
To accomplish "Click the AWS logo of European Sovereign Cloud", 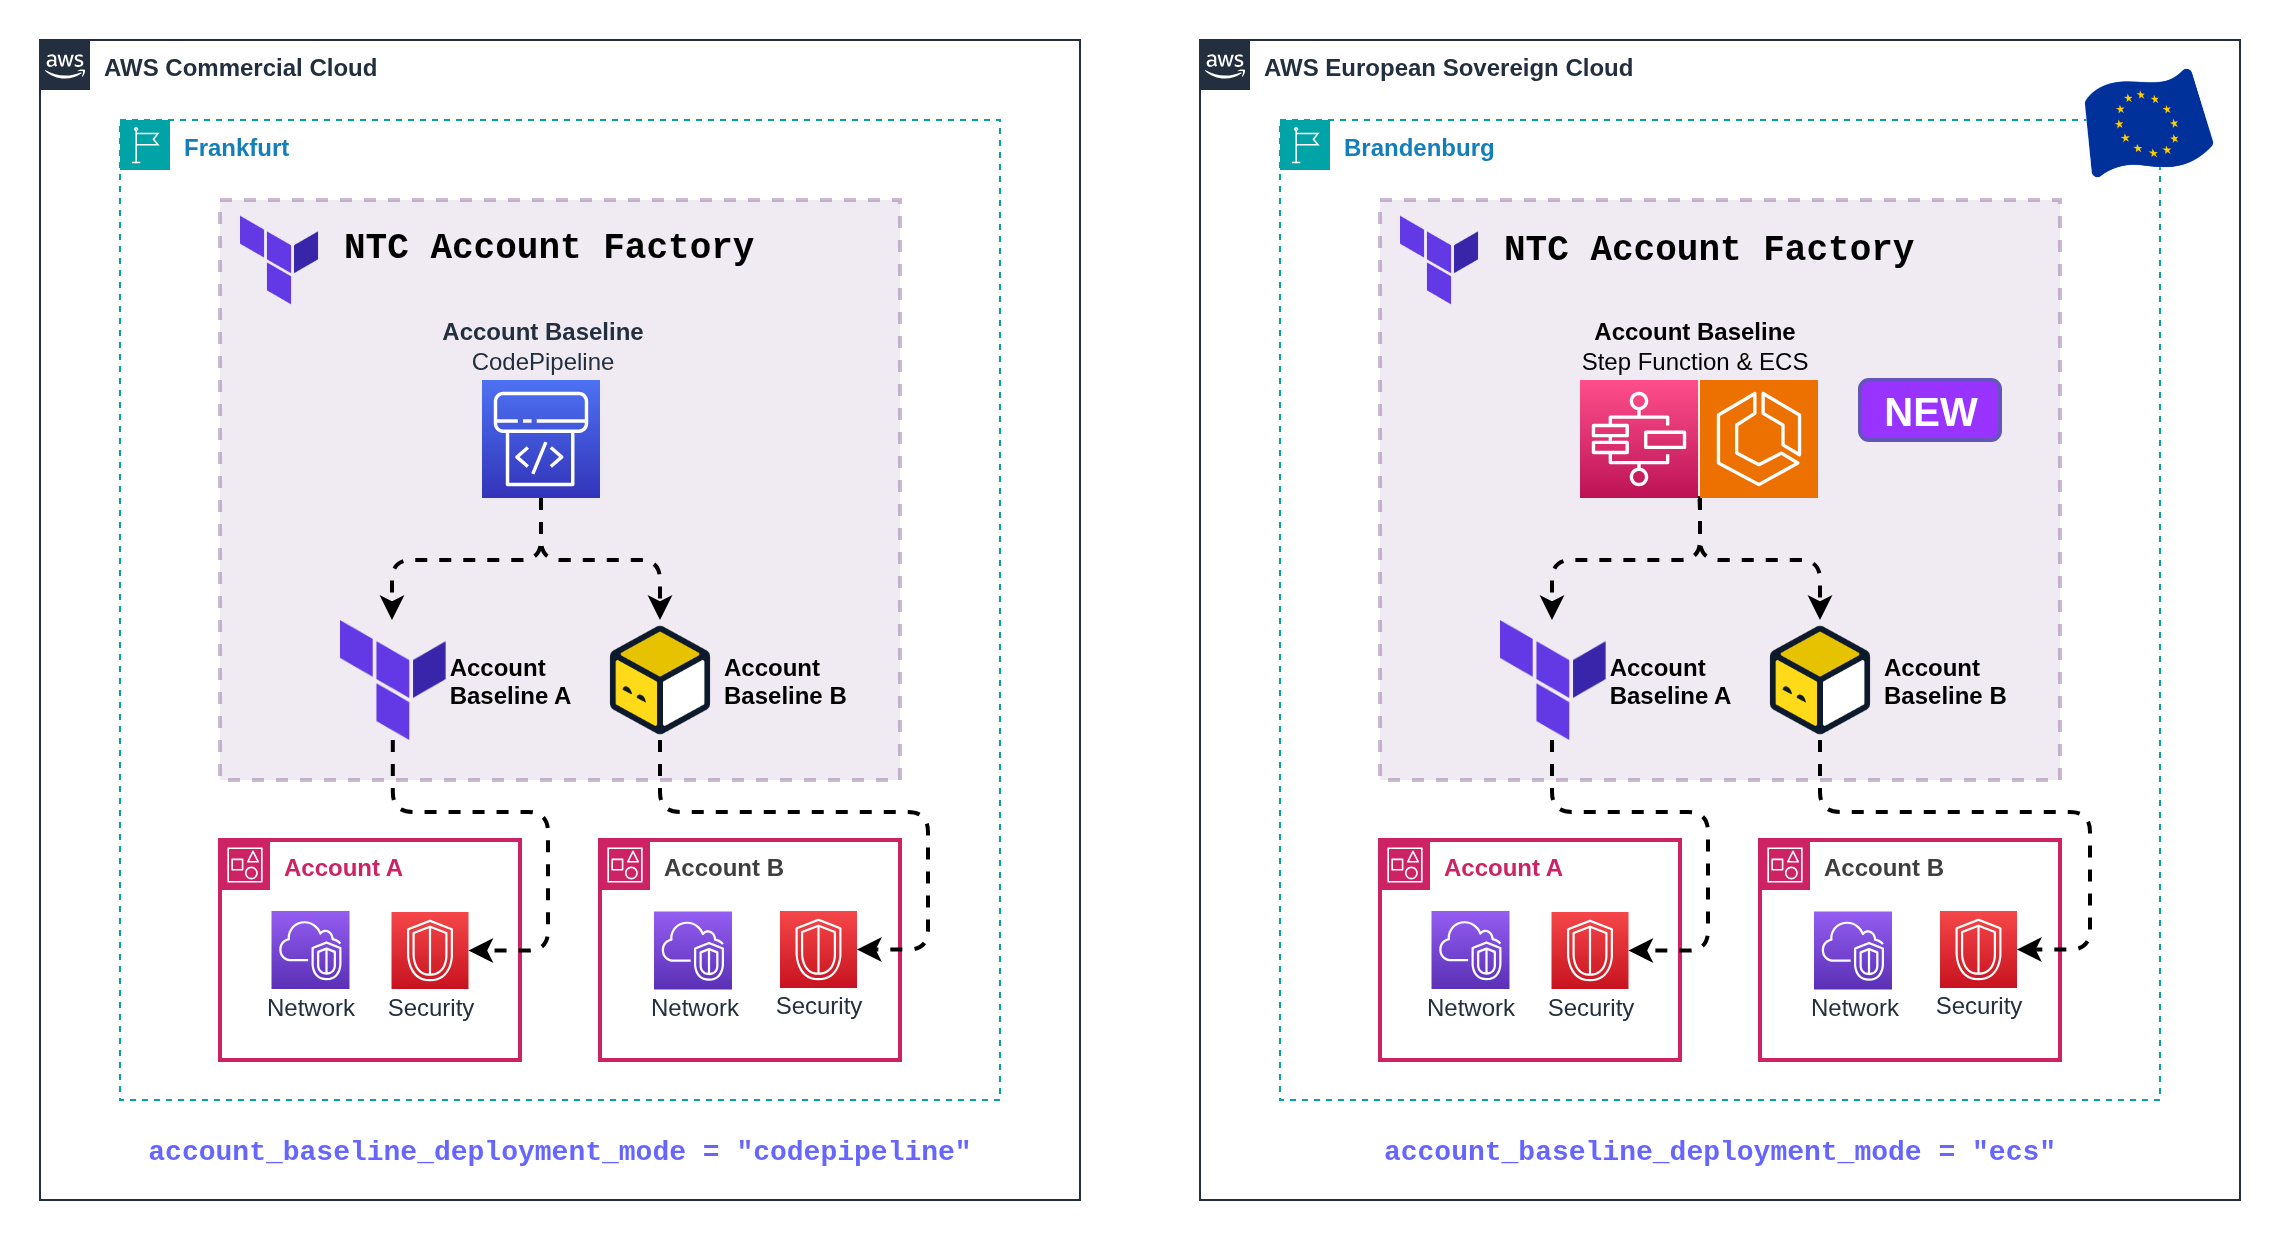I will coord(1225,65).
